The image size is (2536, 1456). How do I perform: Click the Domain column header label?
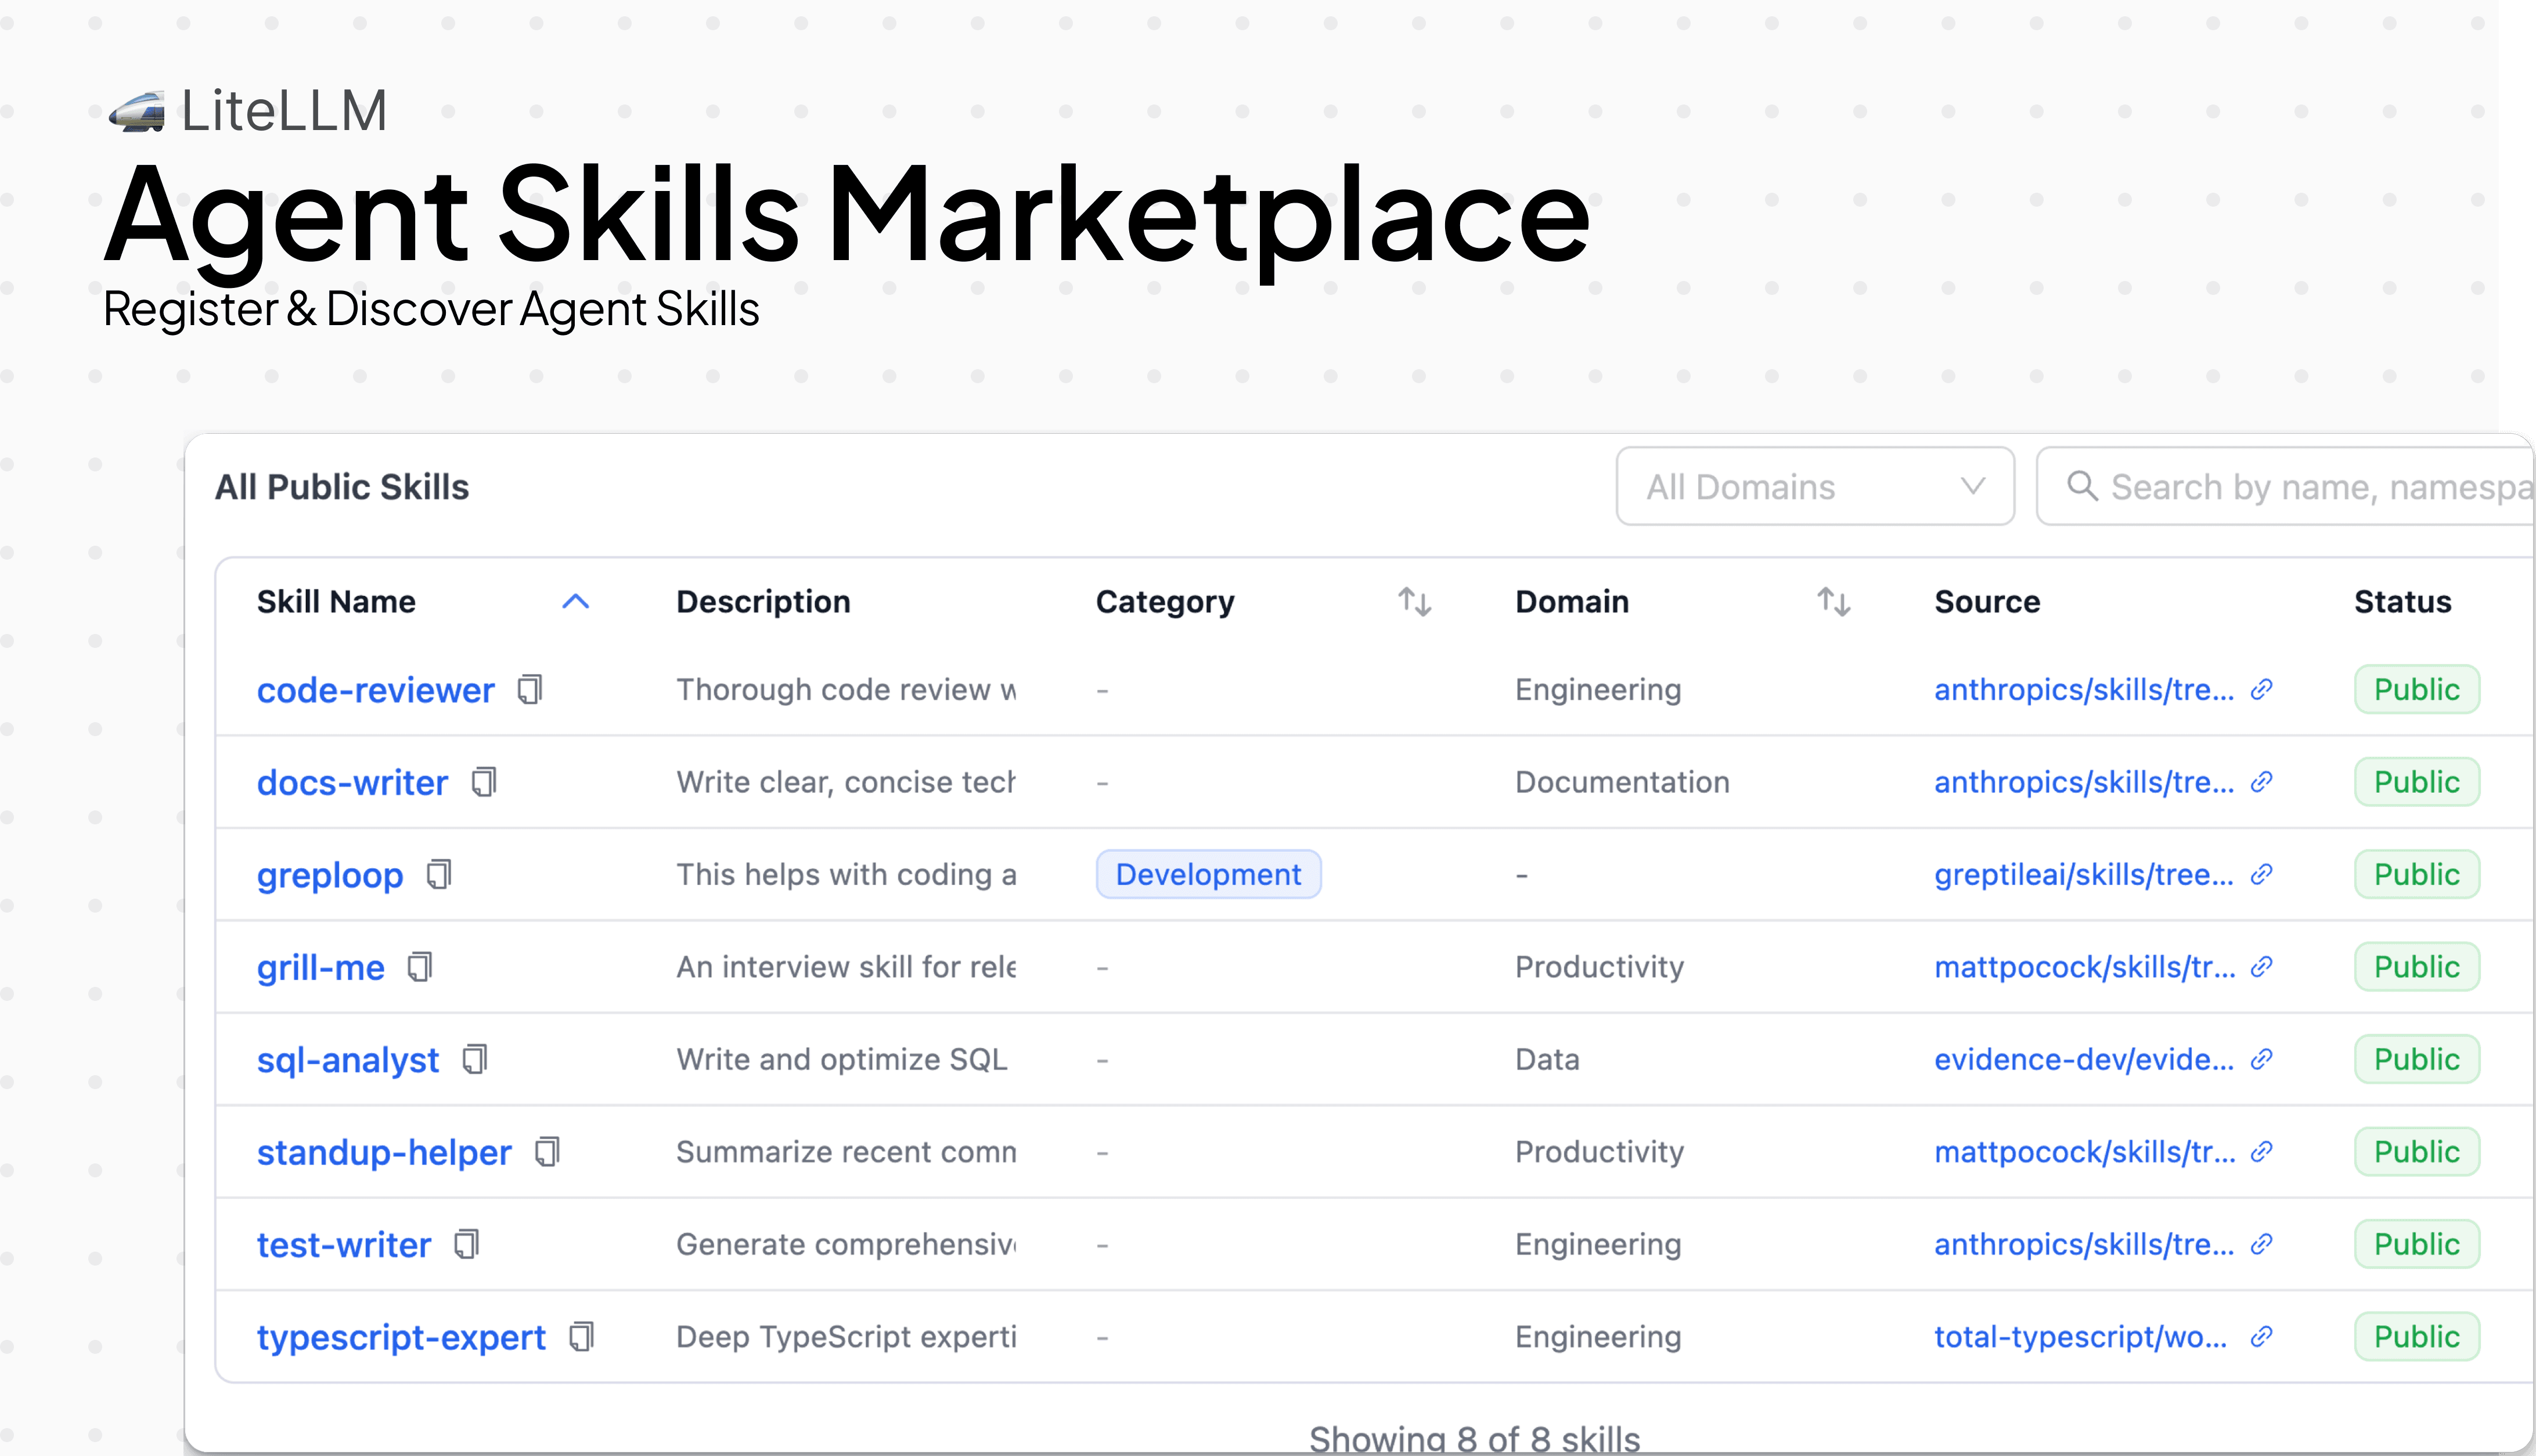point(1572,602)
